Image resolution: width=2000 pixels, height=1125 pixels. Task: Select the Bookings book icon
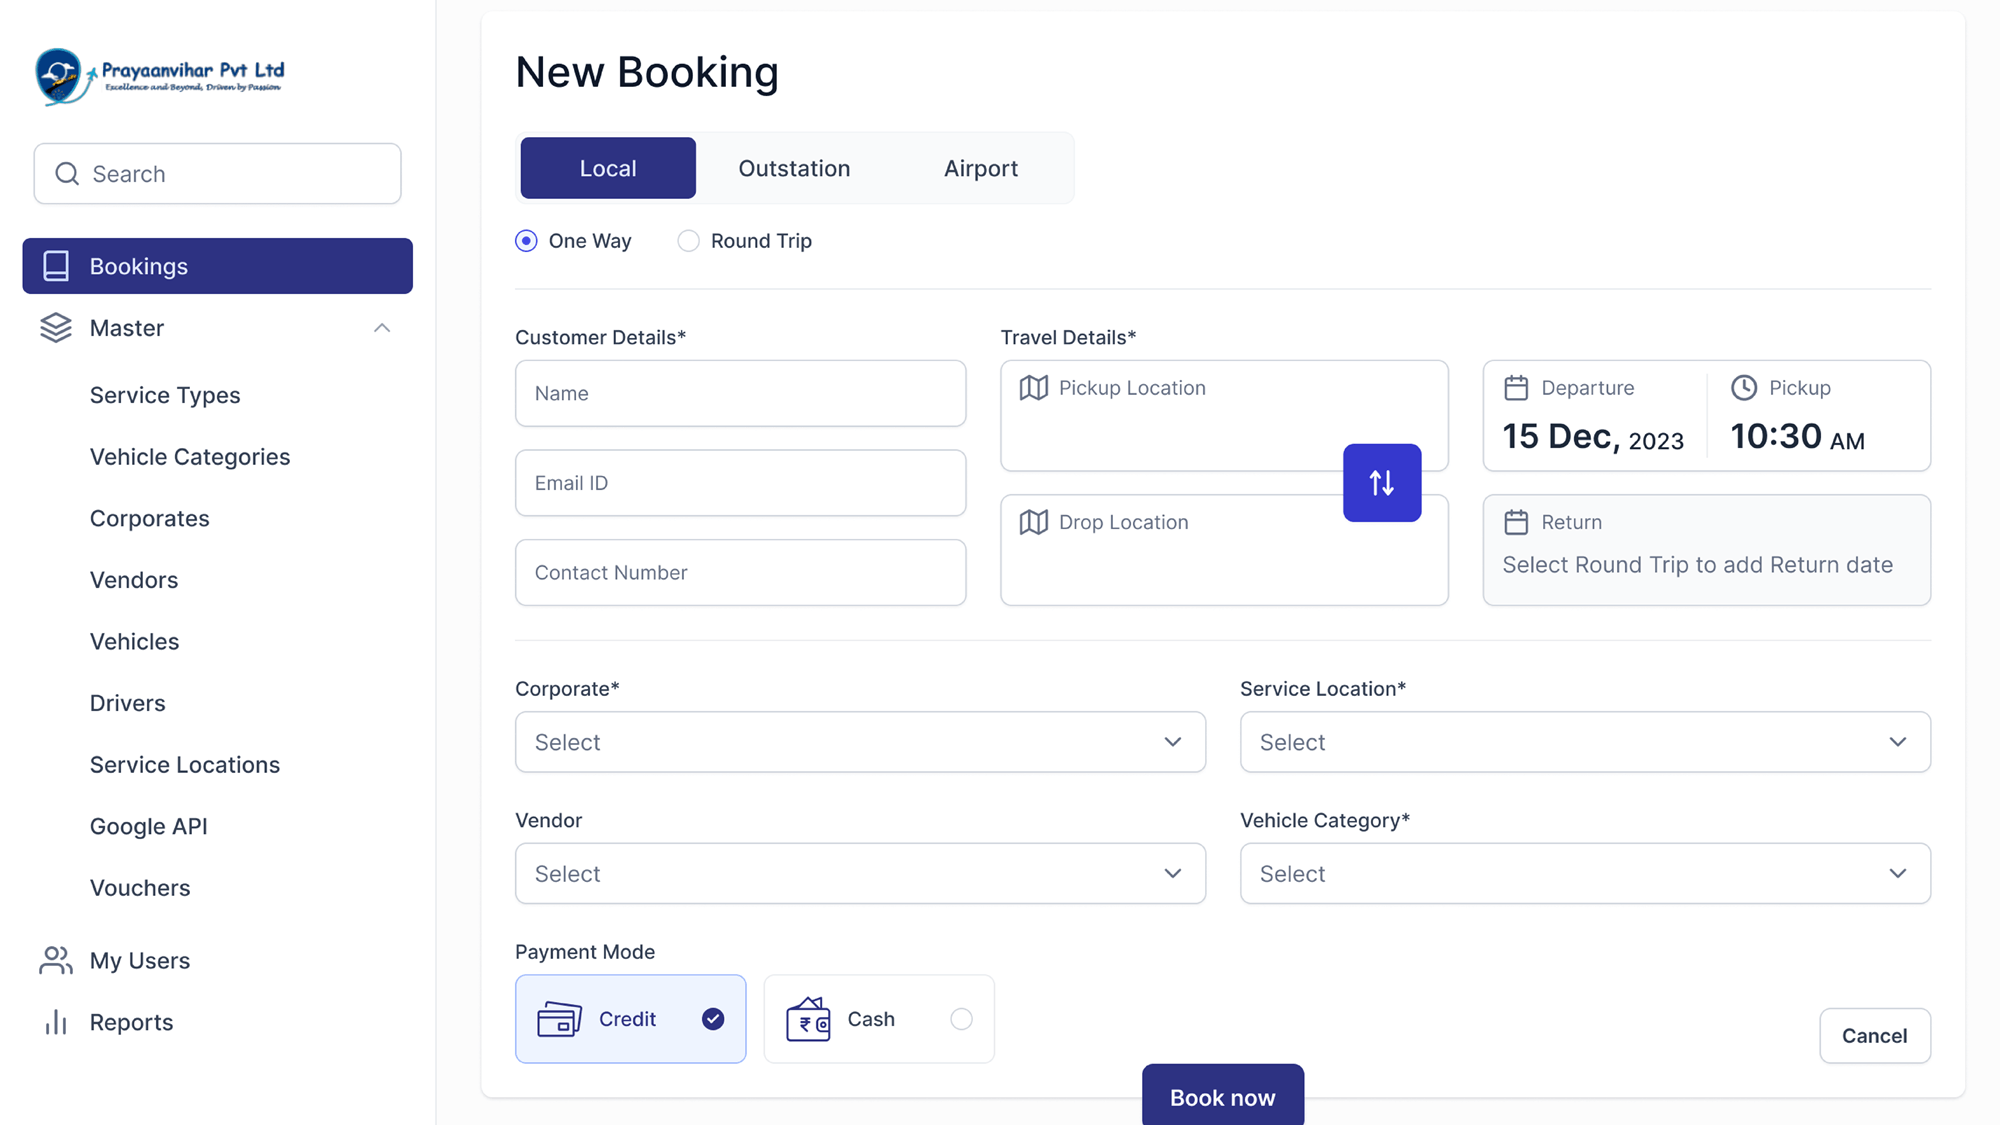(55, 265)
